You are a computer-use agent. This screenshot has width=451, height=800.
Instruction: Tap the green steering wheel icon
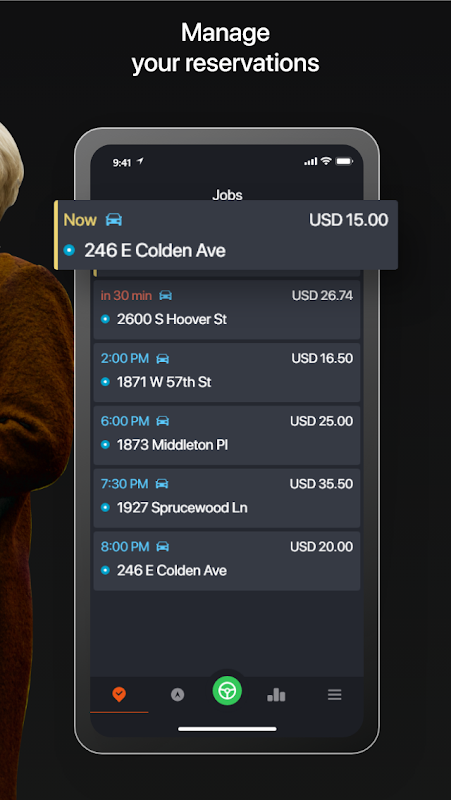click(227, 691)
